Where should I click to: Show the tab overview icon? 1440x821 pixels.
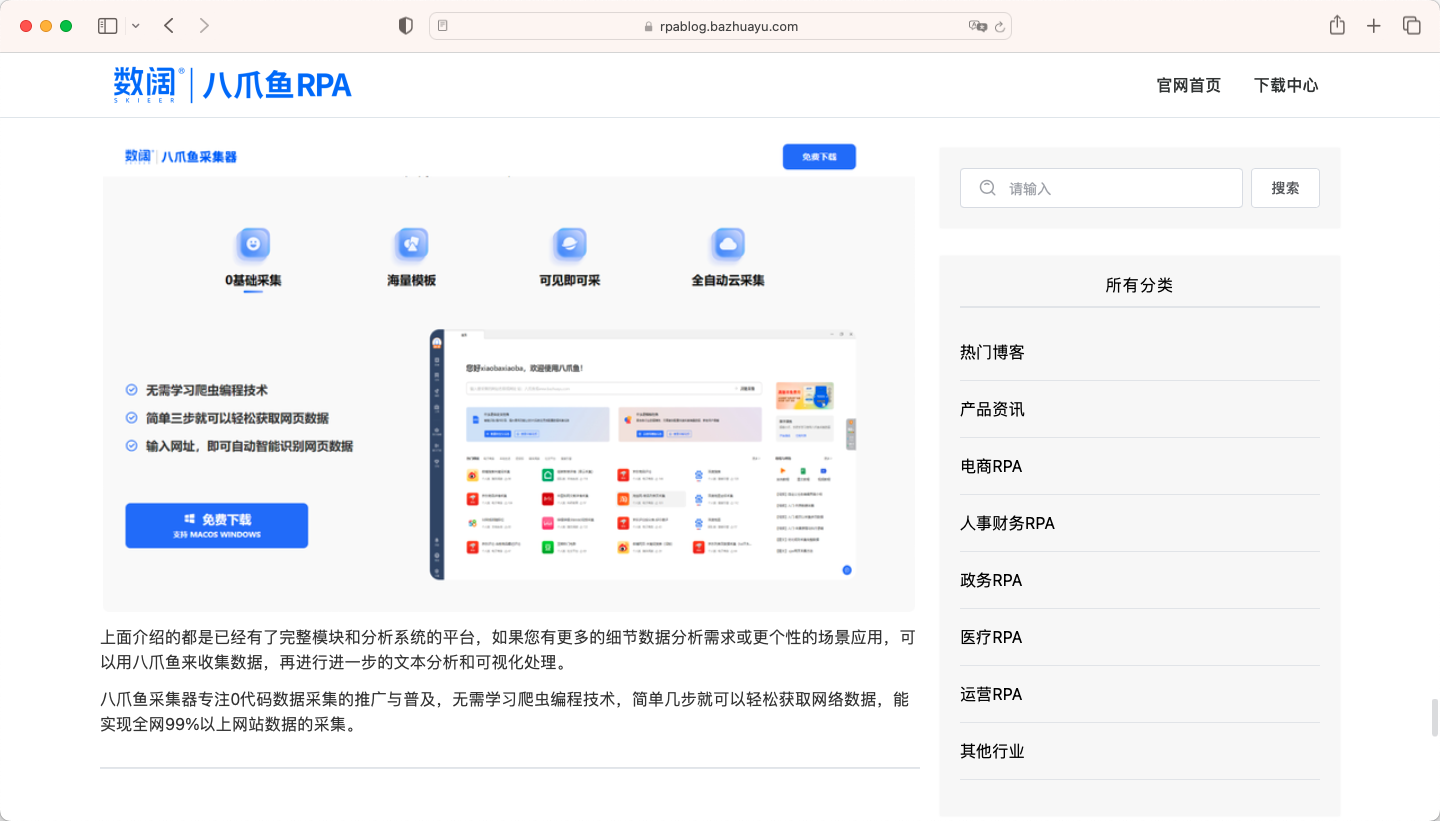coord(1411,26)
